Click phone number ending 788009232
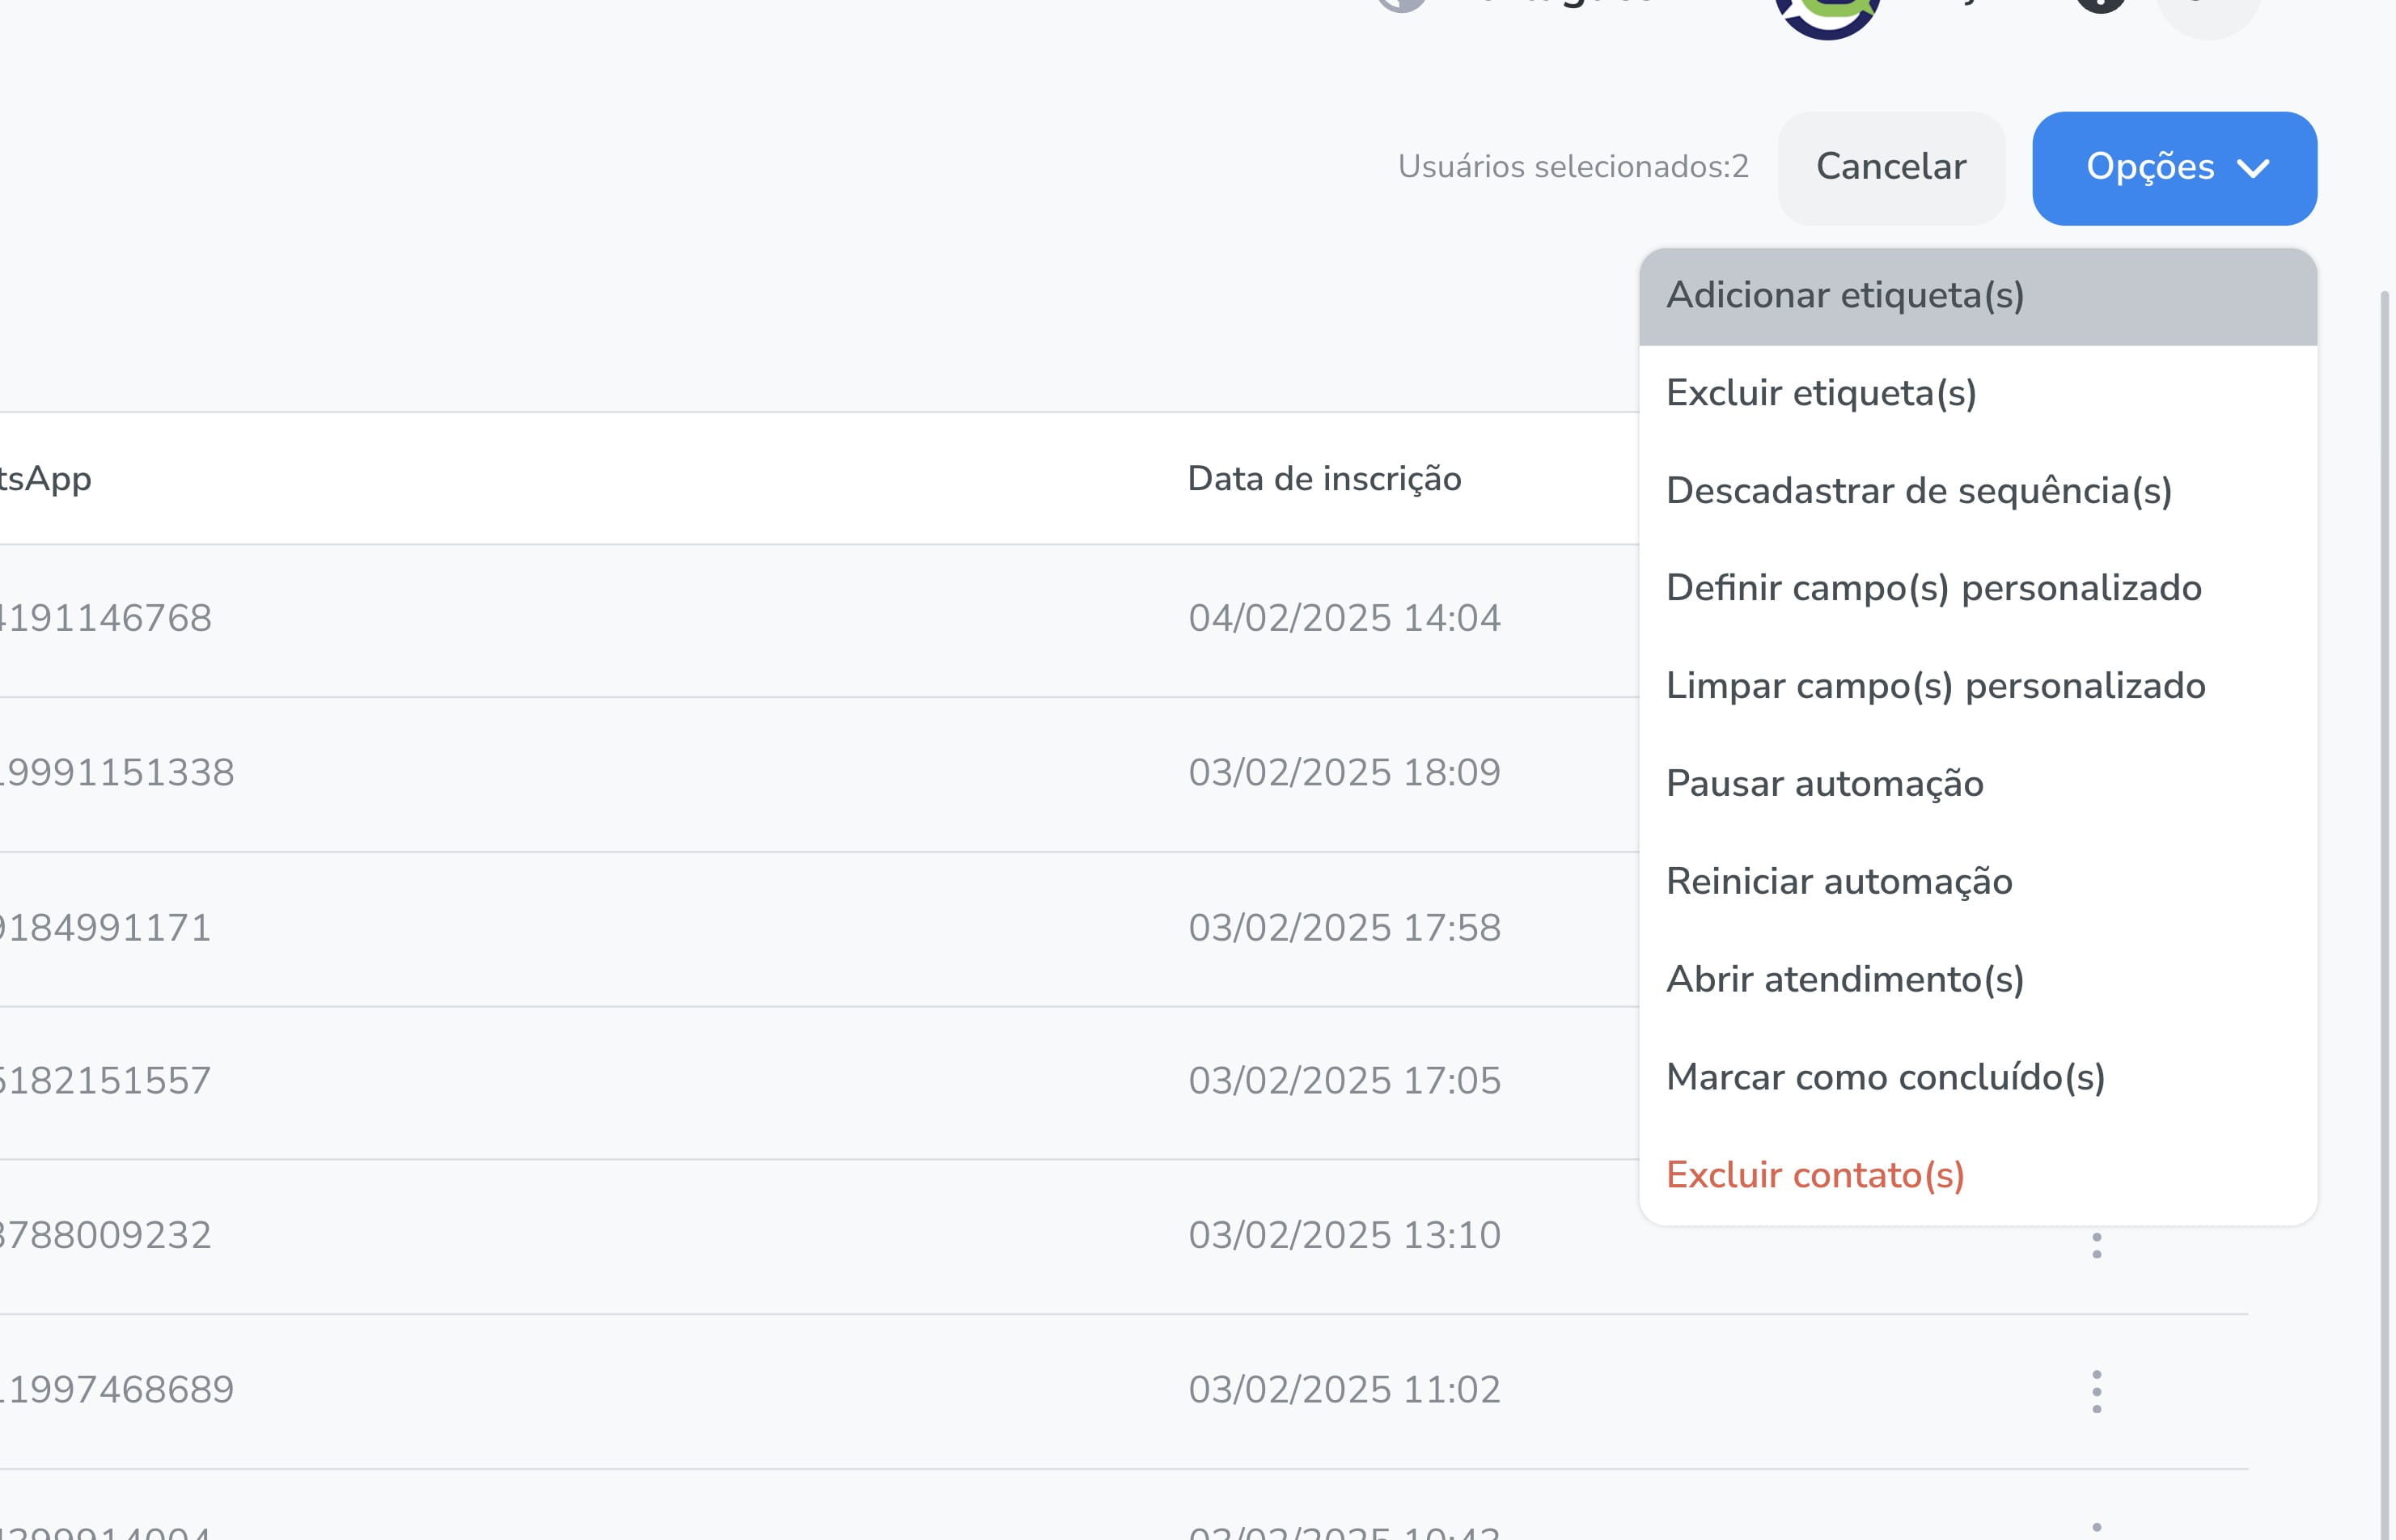The image size is (2396, 1540). coord(105,1236)
